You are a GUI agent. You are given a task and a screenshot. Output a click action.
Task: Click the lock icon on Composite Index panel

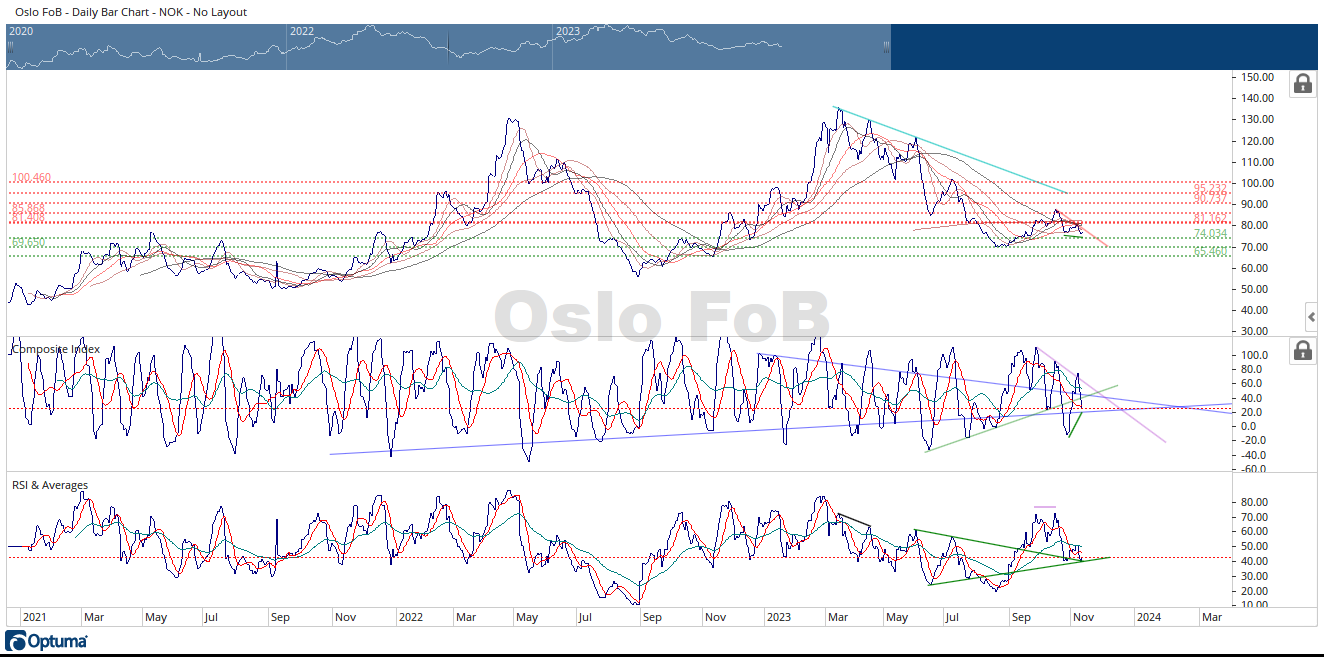tap(1303, 350)
